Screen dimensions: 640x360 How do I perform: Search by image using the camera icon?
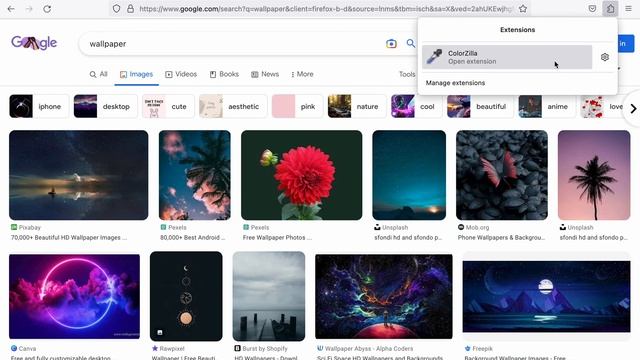point(391,43)
